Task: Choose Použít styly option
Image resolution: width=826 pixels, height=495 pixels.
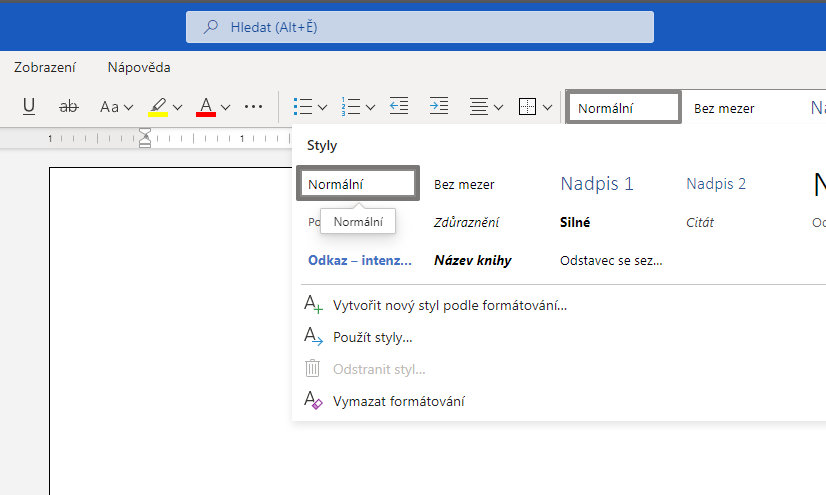Action: pos(373,337)
